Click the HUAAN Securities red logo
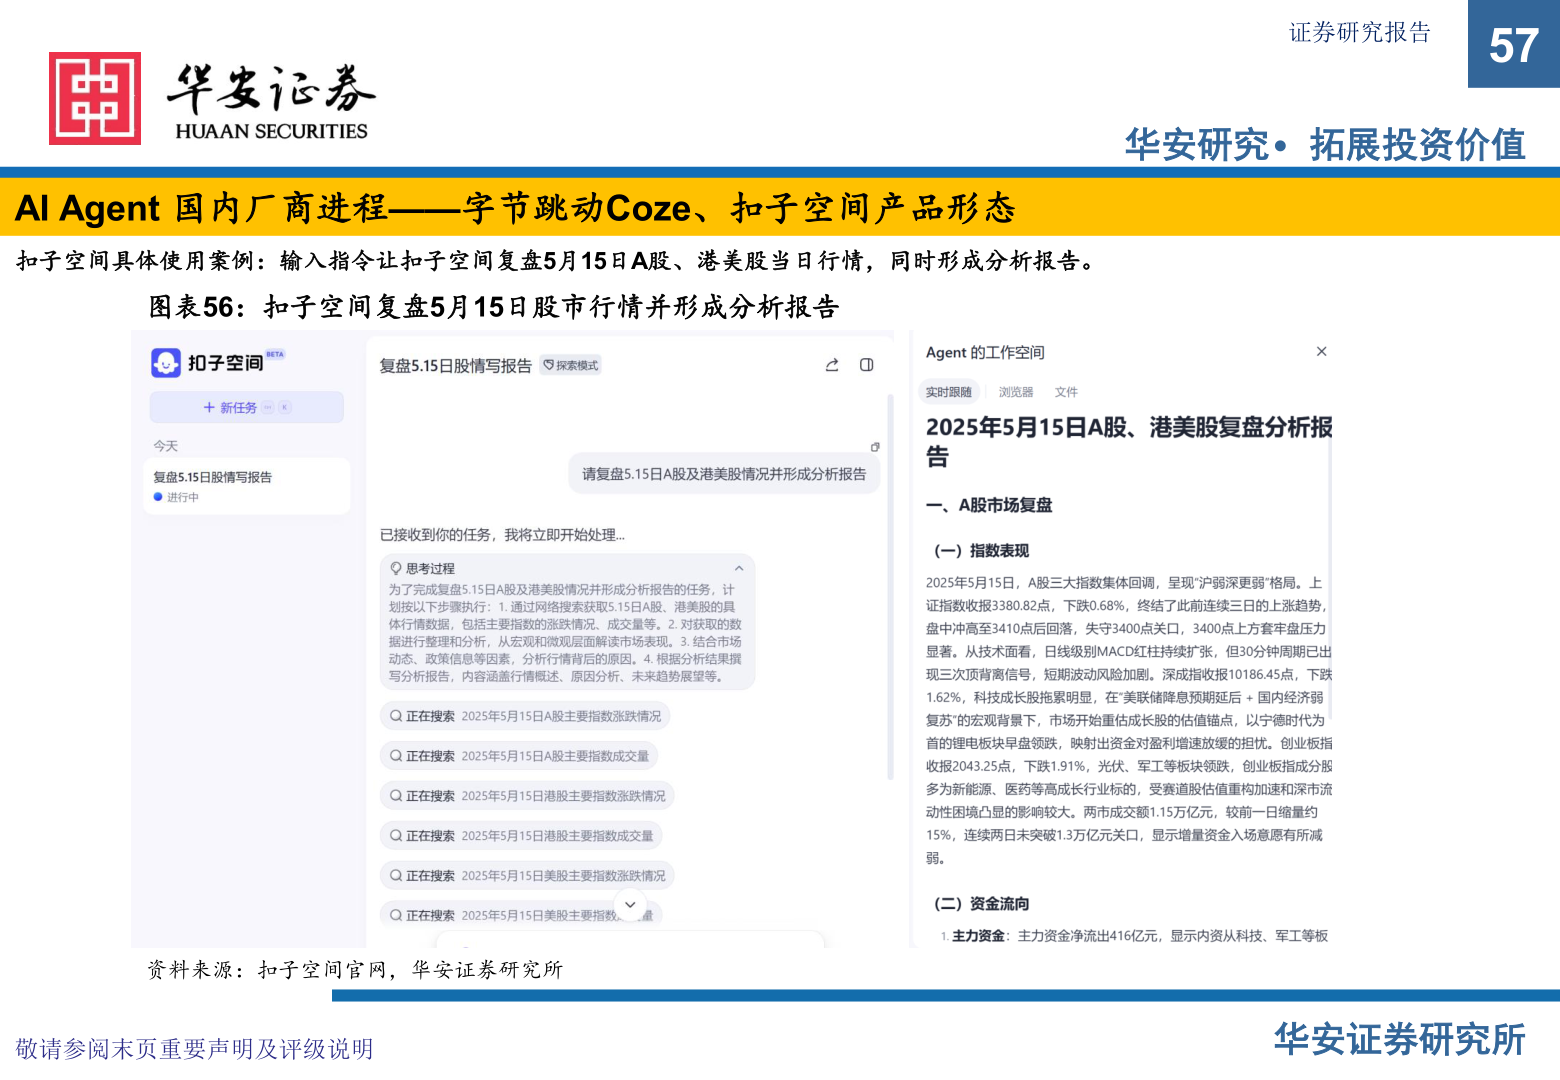1560x1080 pixels. pos(95,98)
